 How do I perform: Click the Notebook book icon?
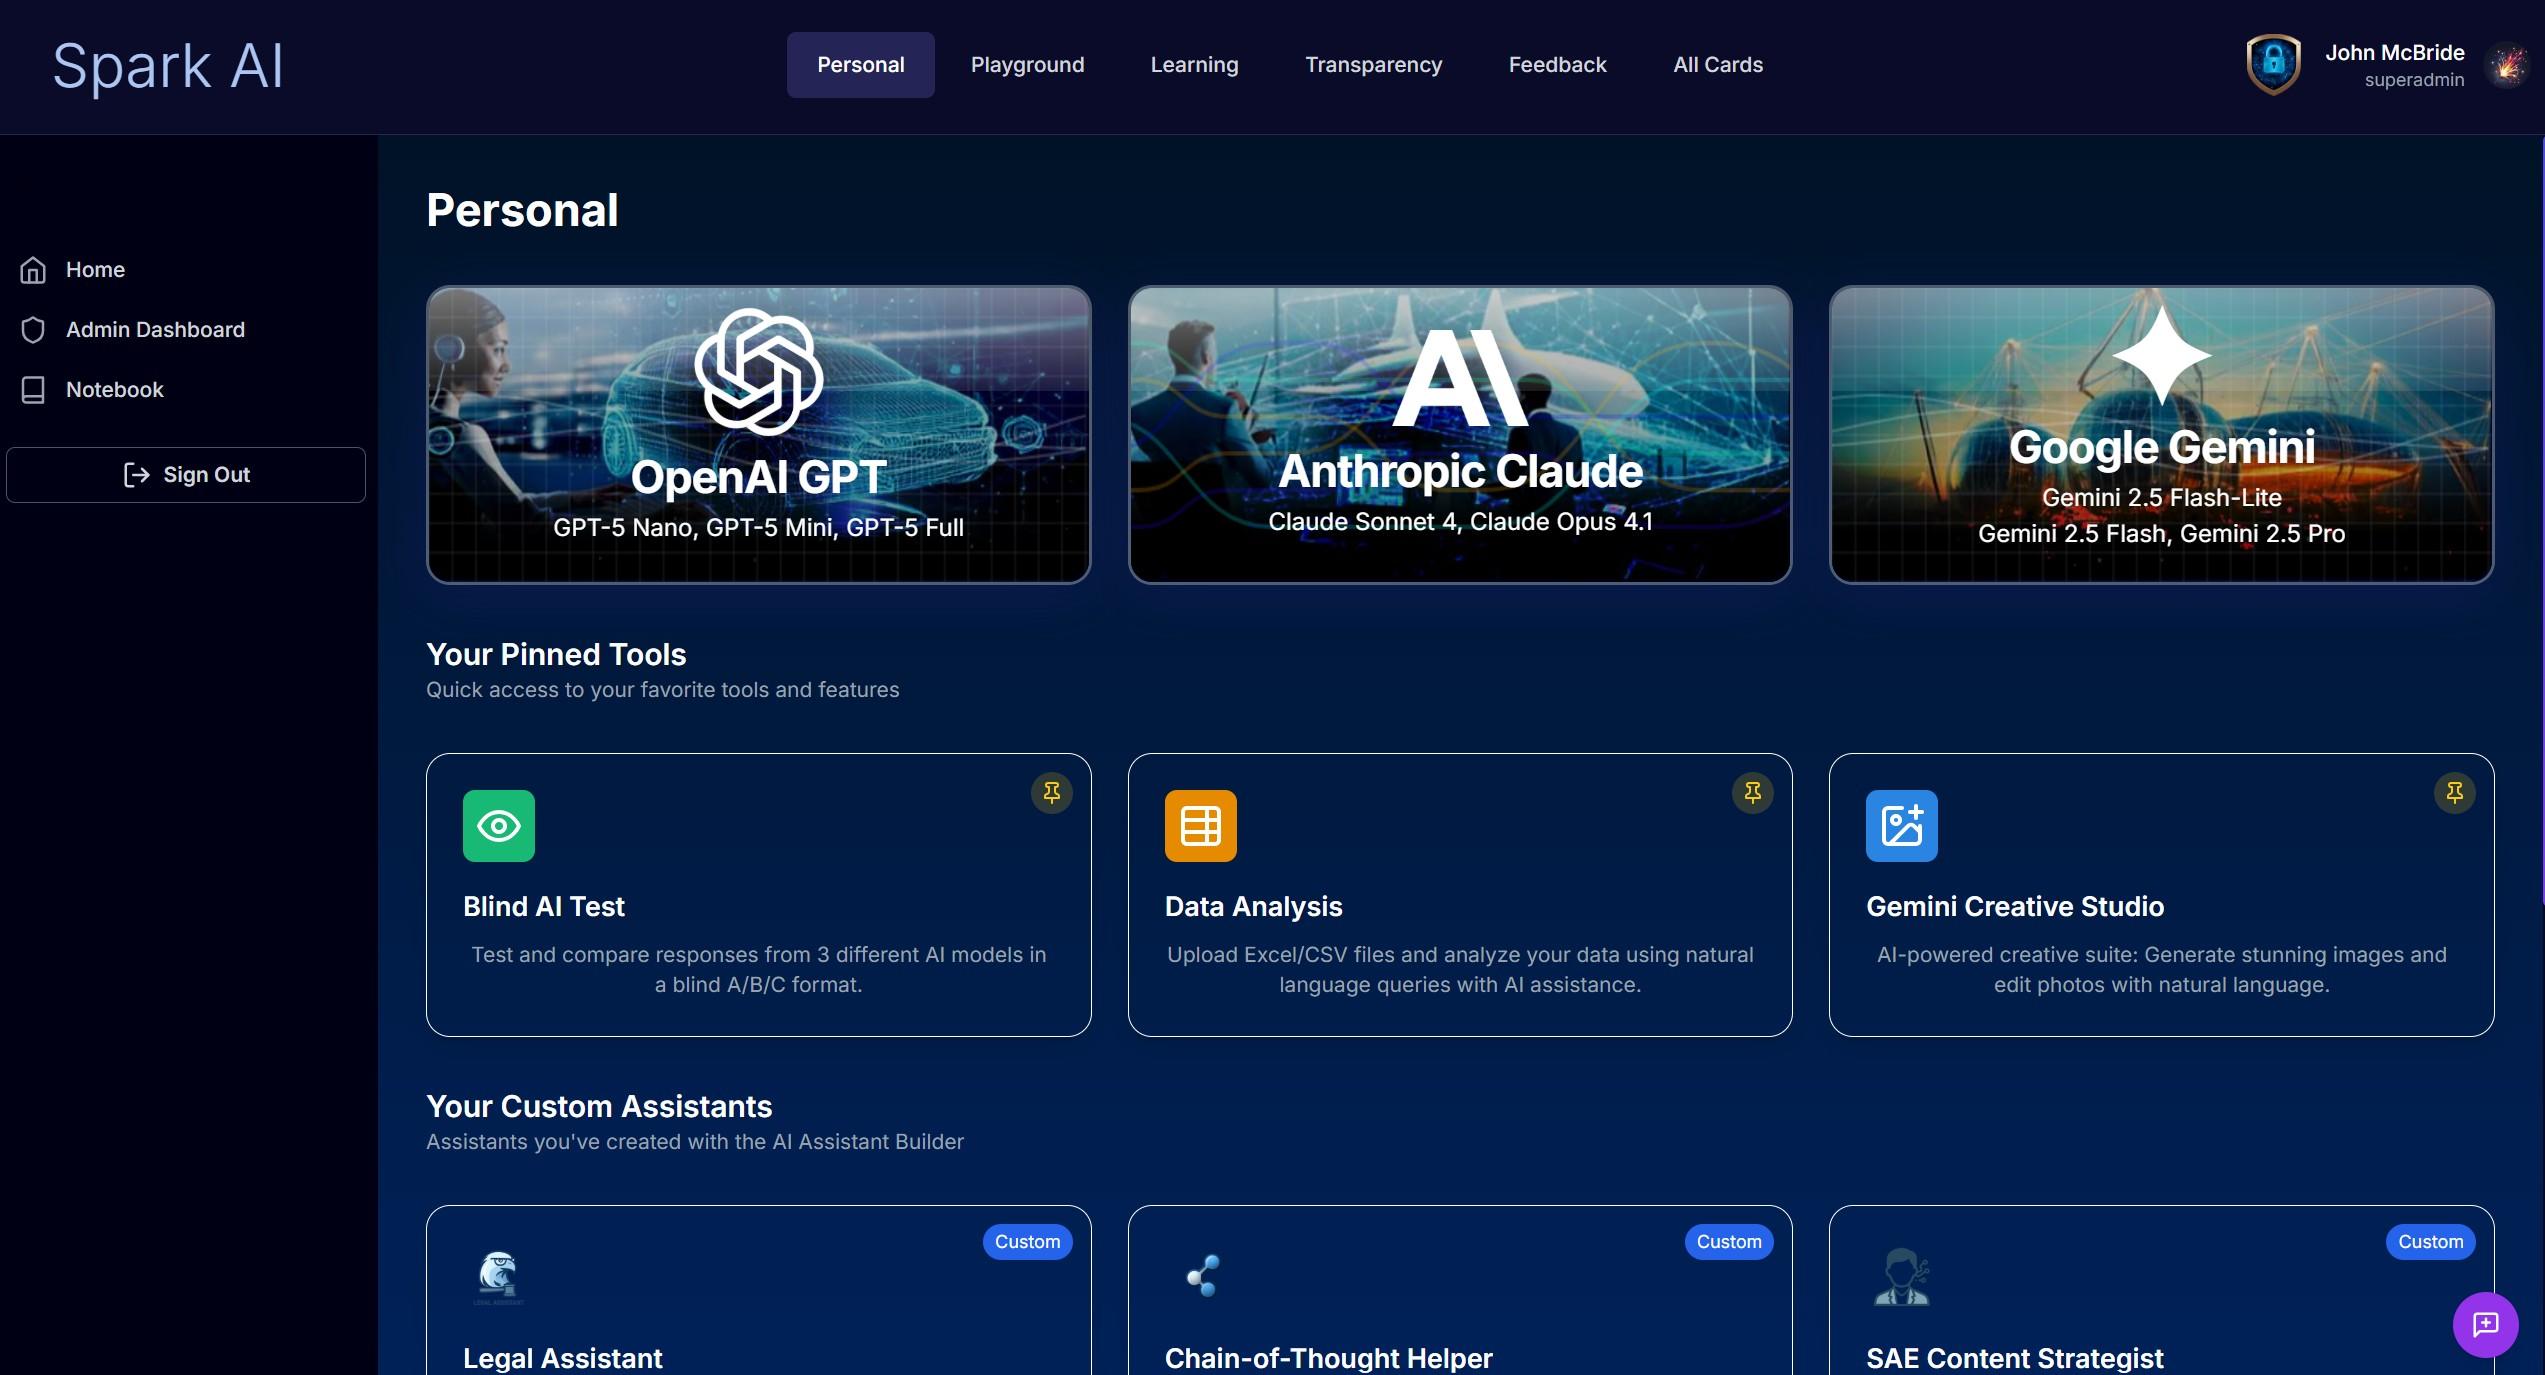tap(33, 390)
